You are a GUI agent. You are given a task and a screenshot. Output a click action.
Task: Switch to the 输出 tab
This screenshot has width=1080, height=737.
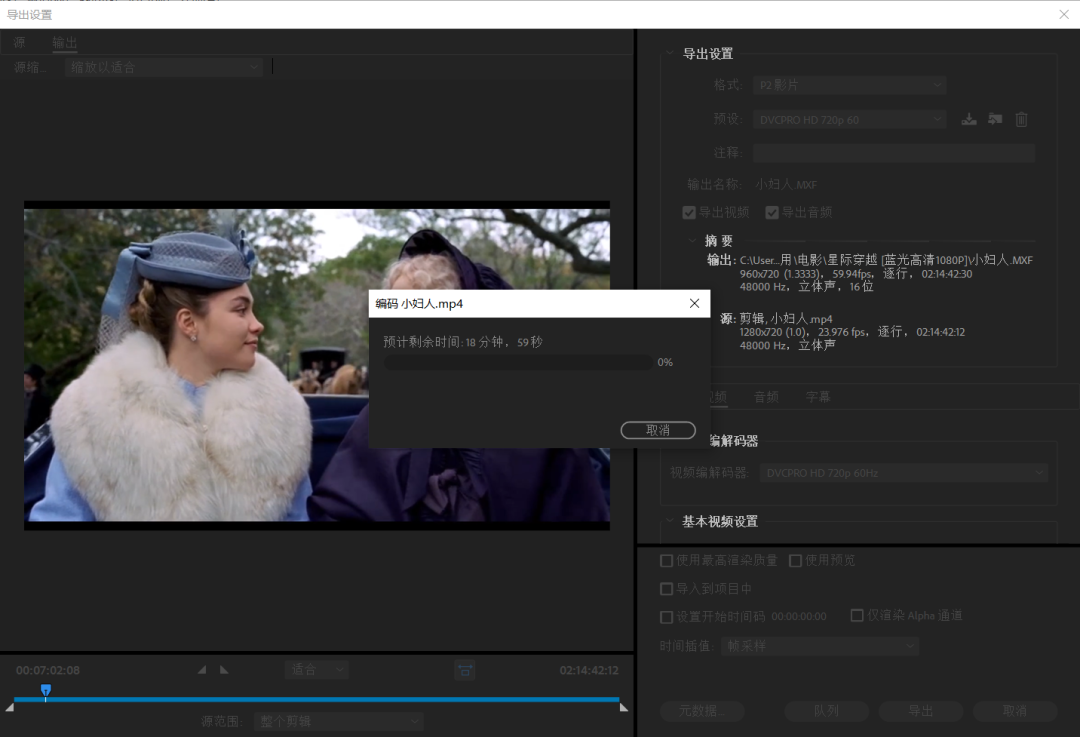pos(65,43)
